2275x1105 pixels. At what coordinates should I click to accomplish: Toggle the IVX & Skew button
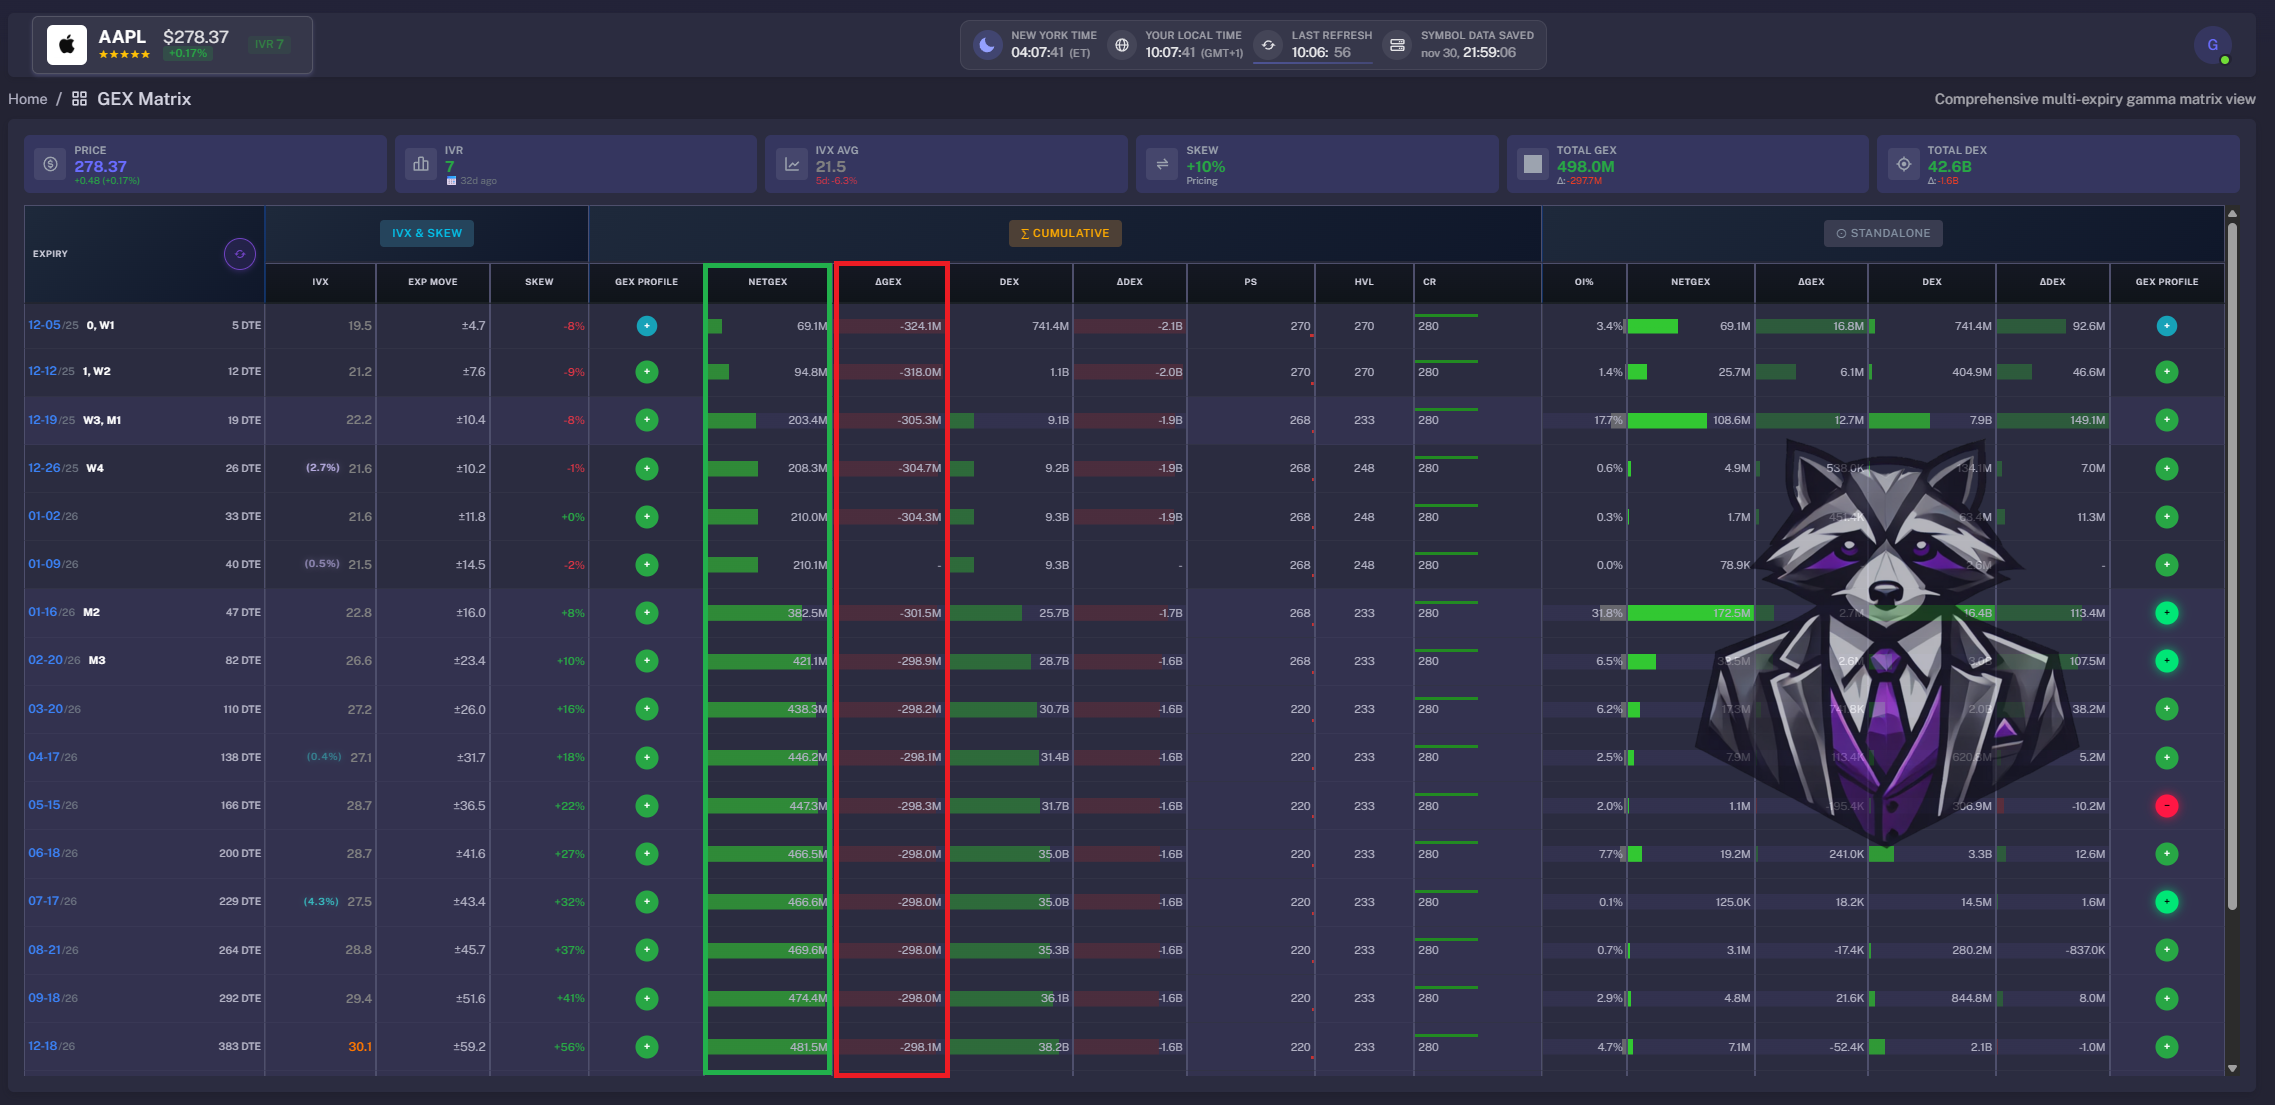tap(426, 233)
